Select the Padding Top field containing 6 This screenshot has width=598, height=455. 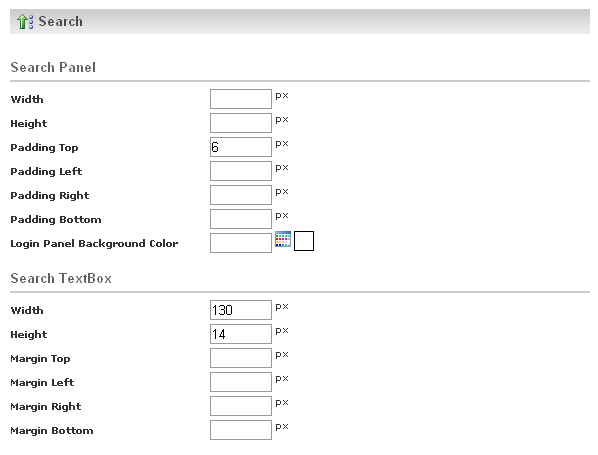click(x=241, y=147)
